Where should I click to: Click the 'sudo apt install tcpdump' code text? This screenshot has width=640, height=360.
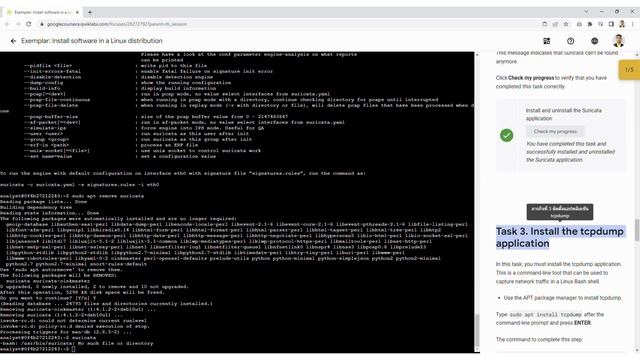[x=546, y=315]
